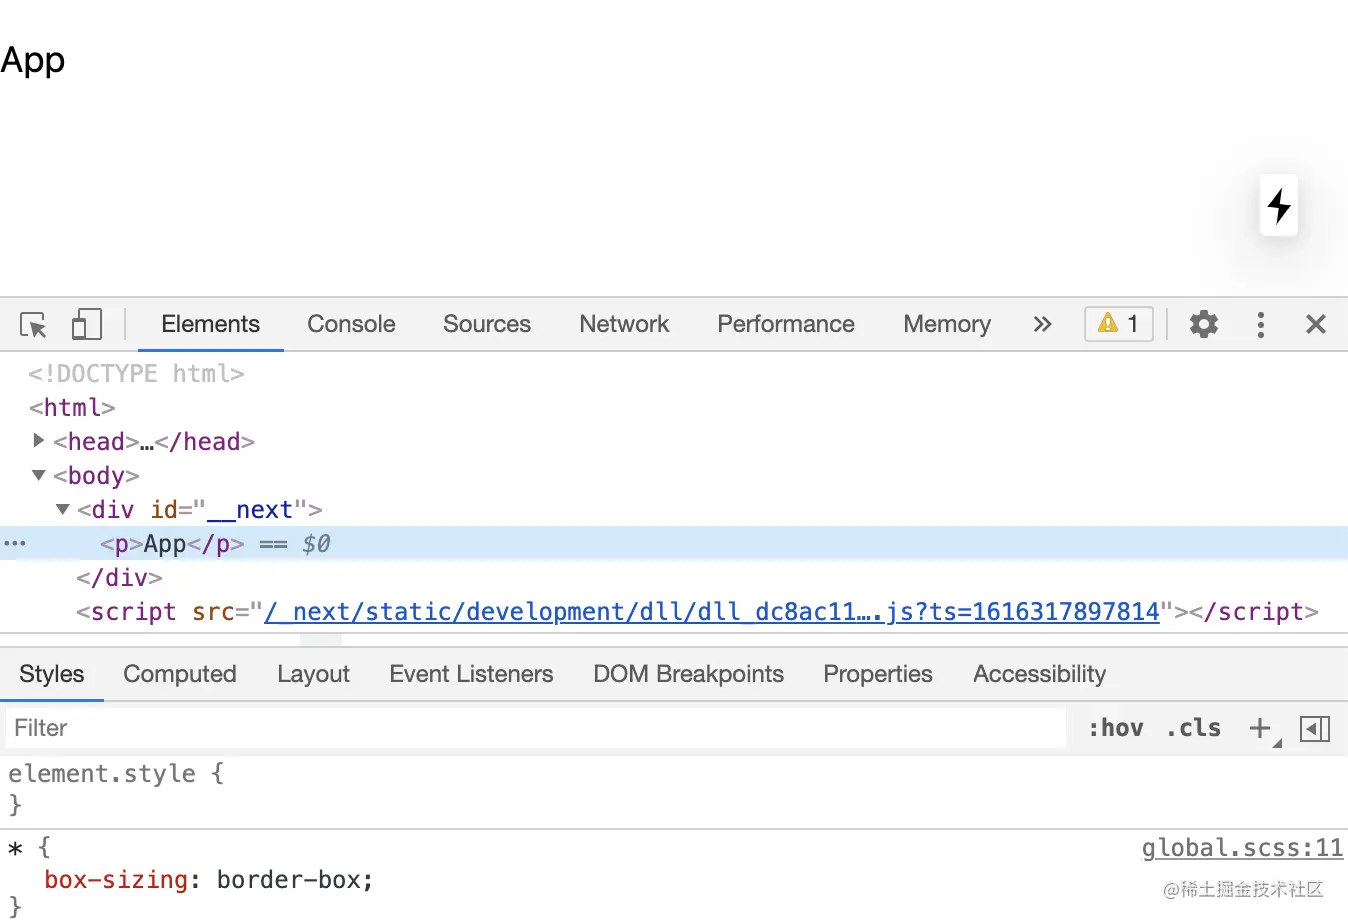Toggle the :hov element state panel

click(x=1116, y=728)
